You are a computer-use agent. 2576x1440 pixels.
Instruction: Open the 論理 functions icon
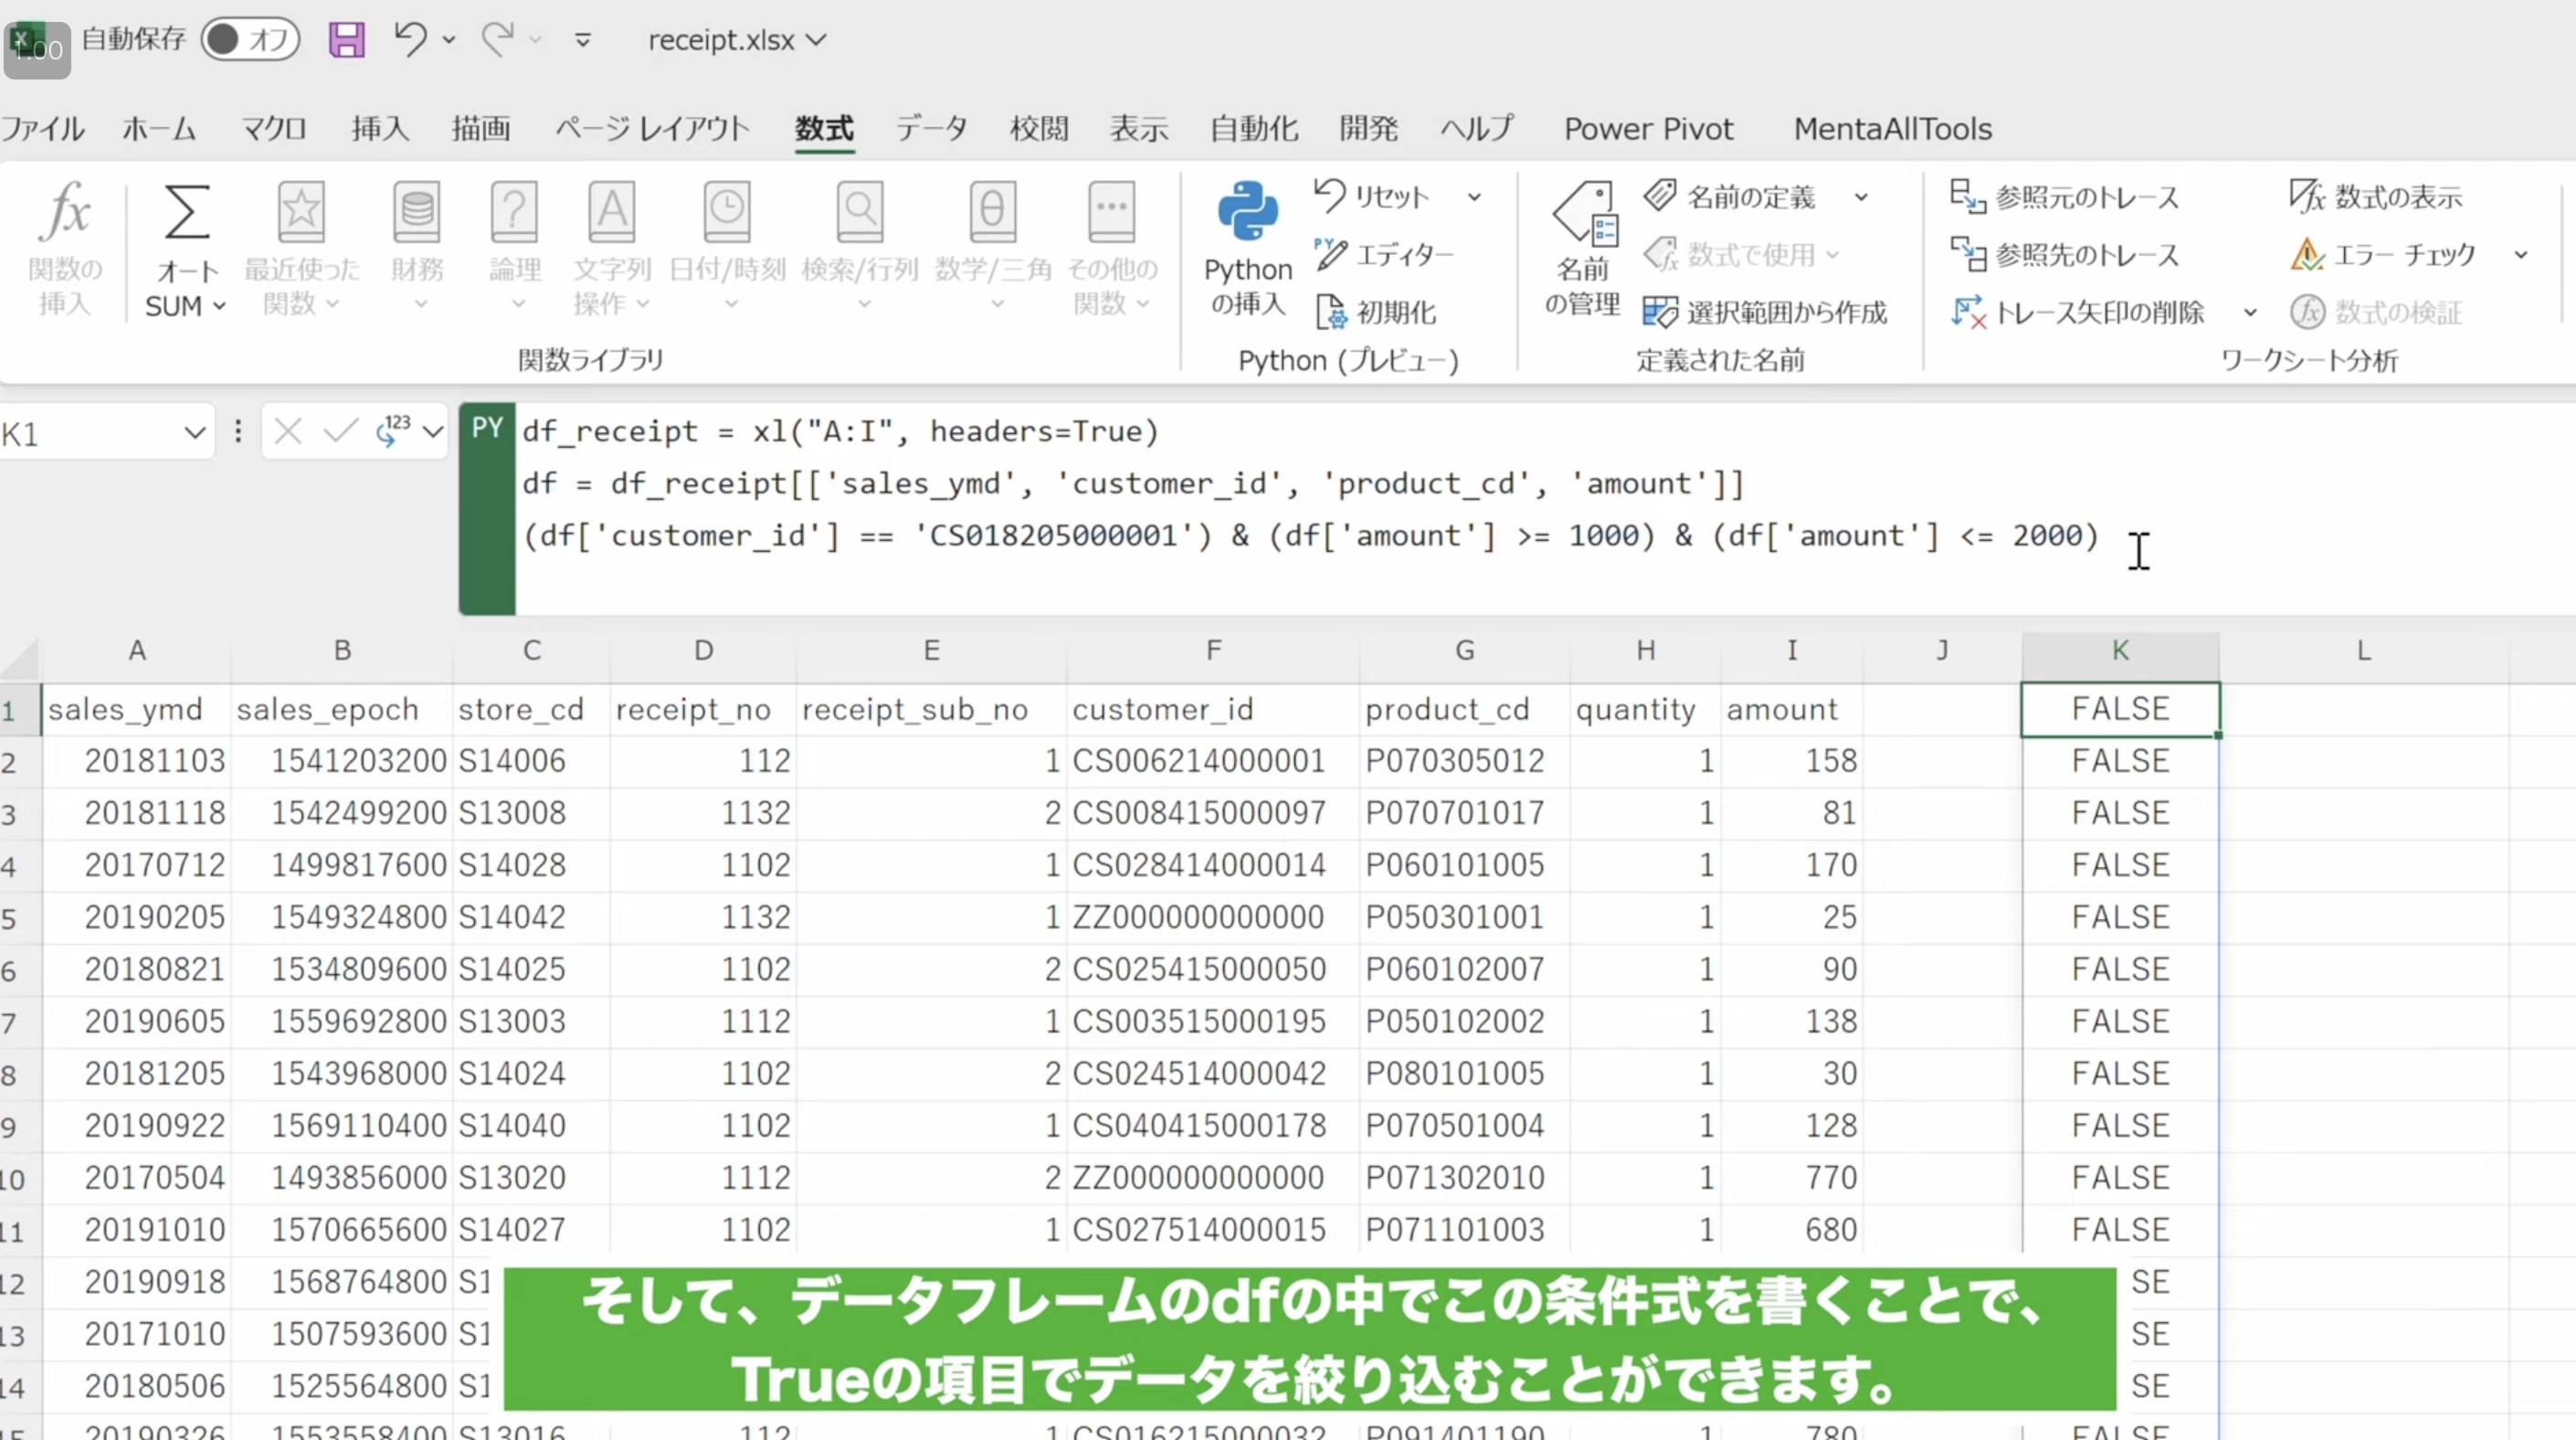pos(514,211)
